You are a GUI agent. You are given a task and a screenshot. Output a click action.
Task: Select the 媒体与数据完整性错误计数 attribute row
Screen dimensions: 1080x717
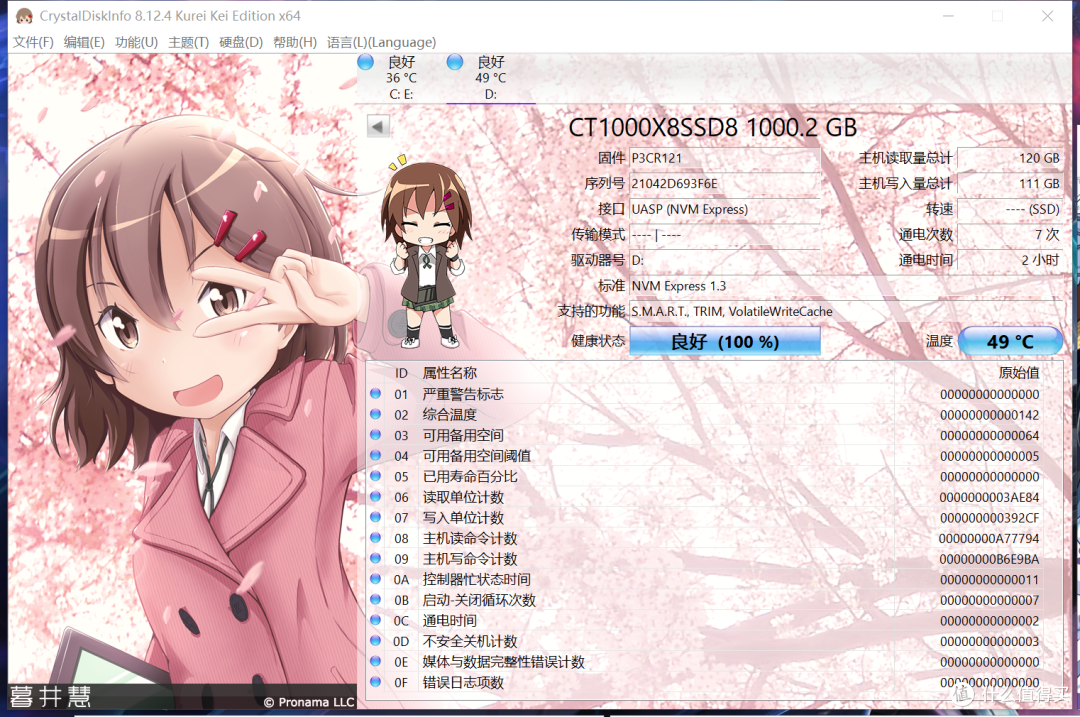coord(705,662)
